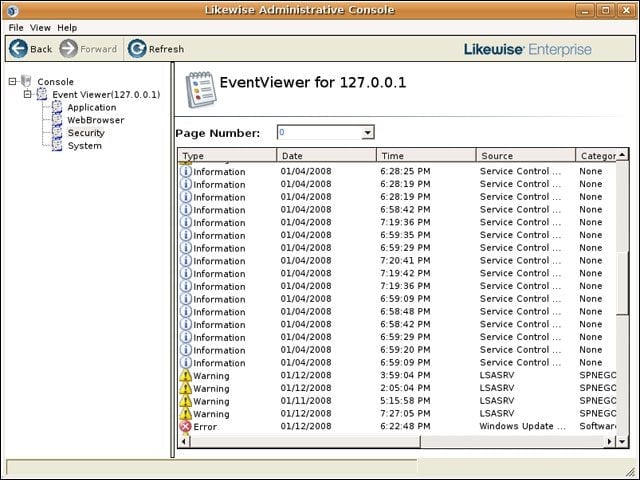Click the time '6:22:48 PM'
Screen dimensions: 640x480
pyautogui.click(x=405, y=426)
